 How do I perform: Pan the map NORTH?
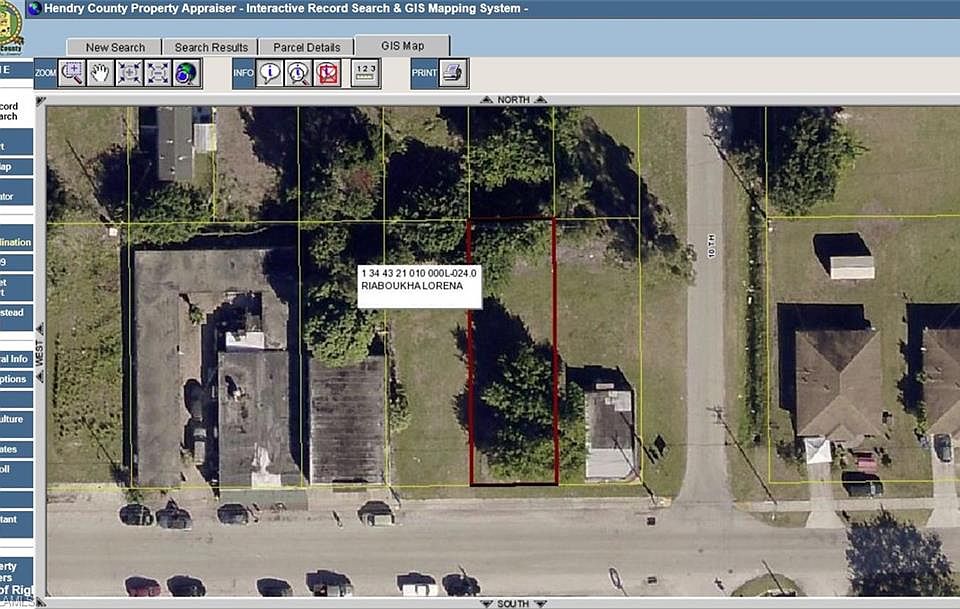pos(513,100)
